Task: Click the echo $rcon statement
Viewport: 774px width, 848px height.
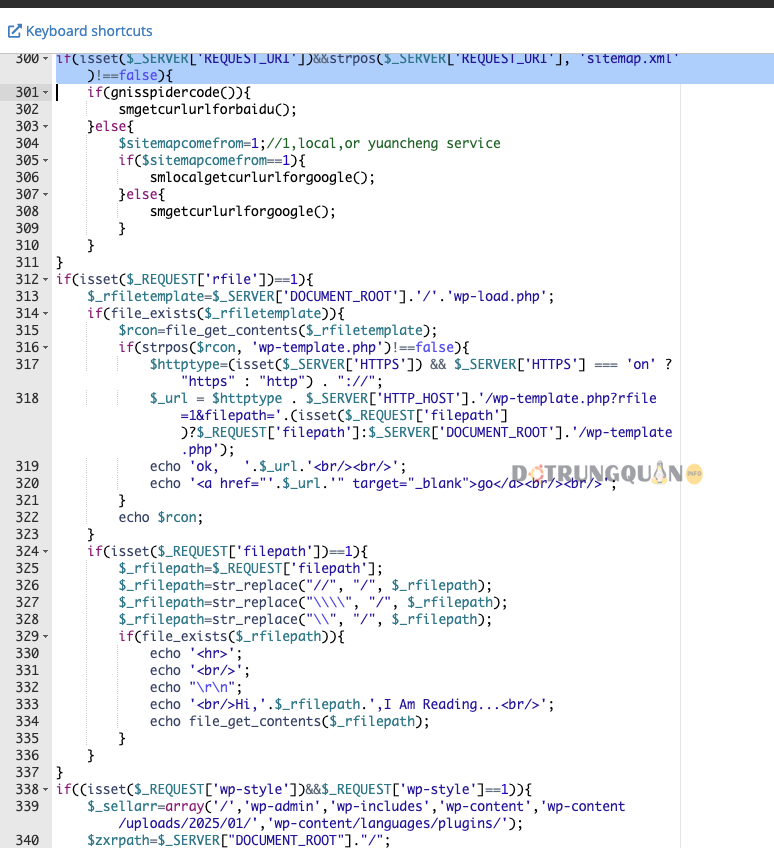Action: [161, 518]
